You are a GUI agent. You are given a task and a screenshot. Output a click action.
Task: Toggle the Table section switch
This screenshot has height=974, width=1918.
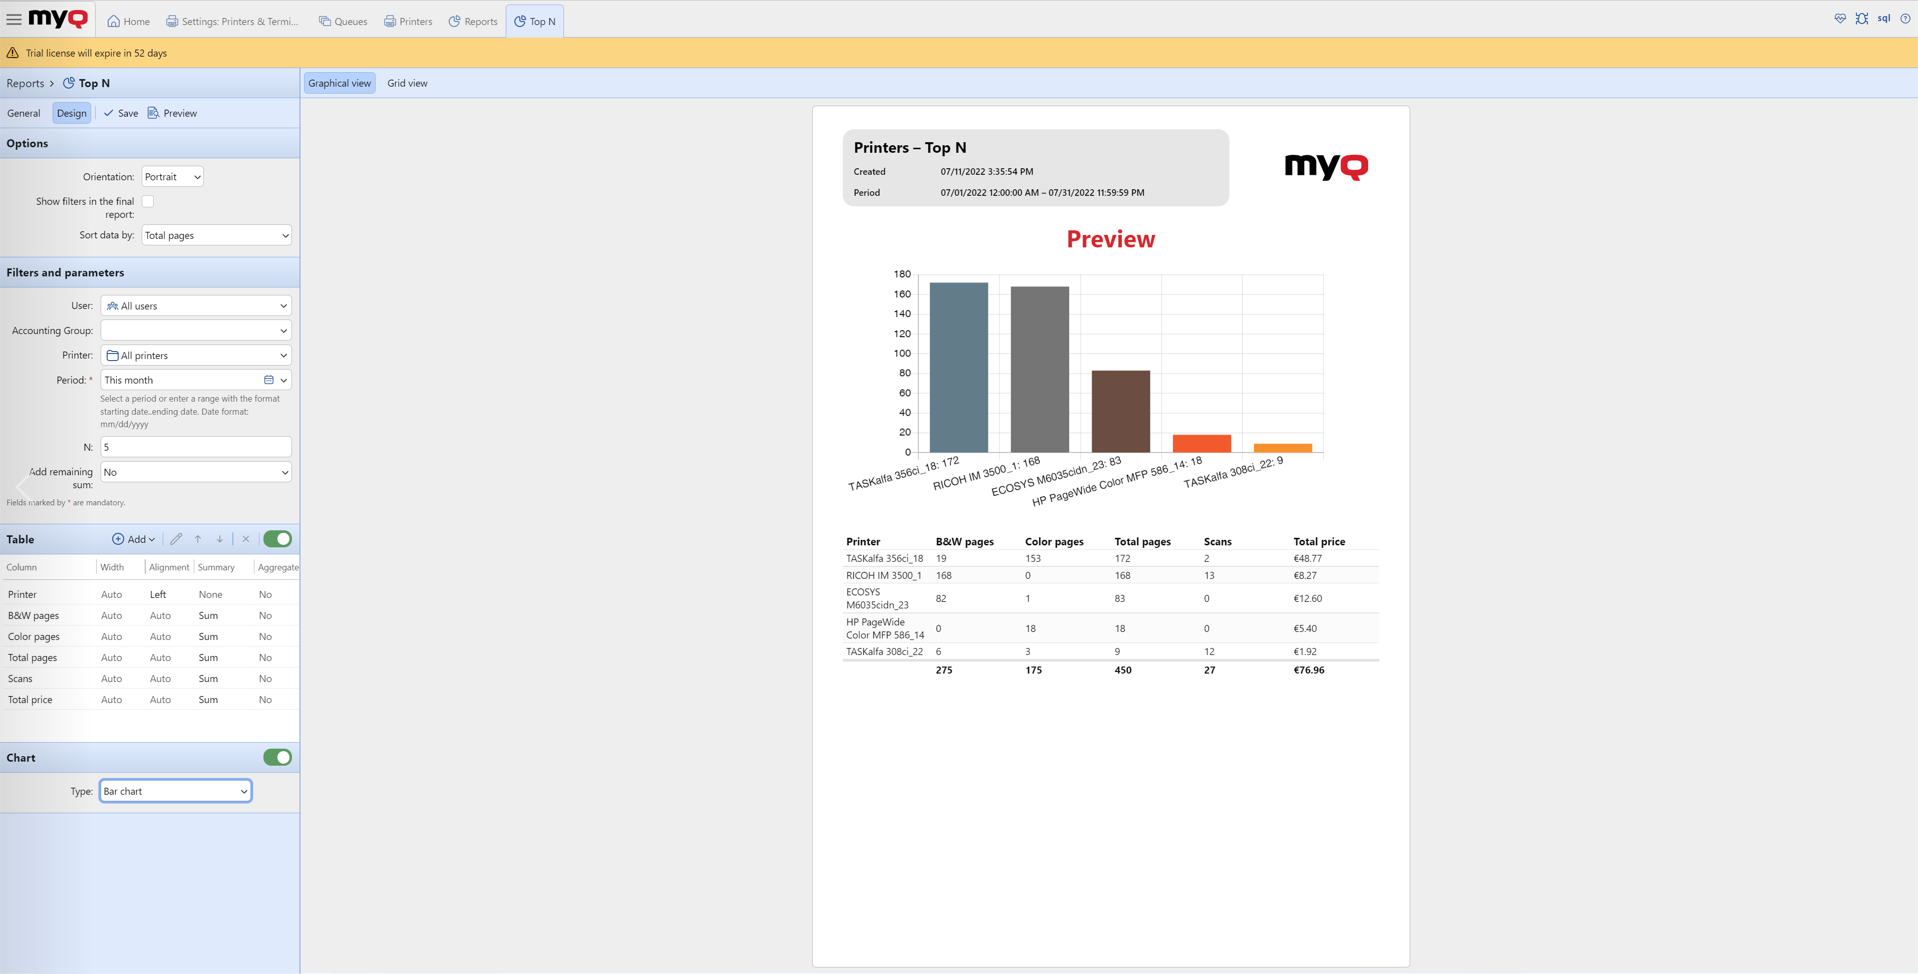click(278, 539)
